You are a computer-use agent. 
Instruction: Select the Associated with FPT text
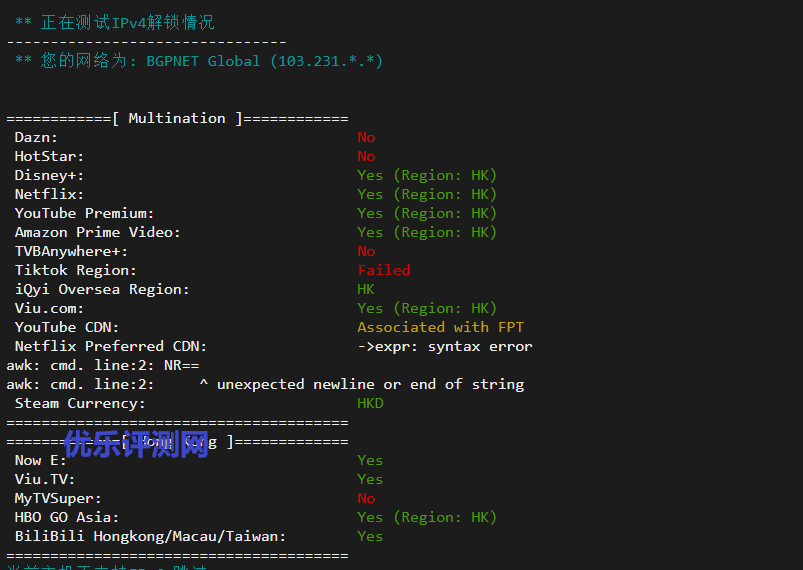point(440,327)
